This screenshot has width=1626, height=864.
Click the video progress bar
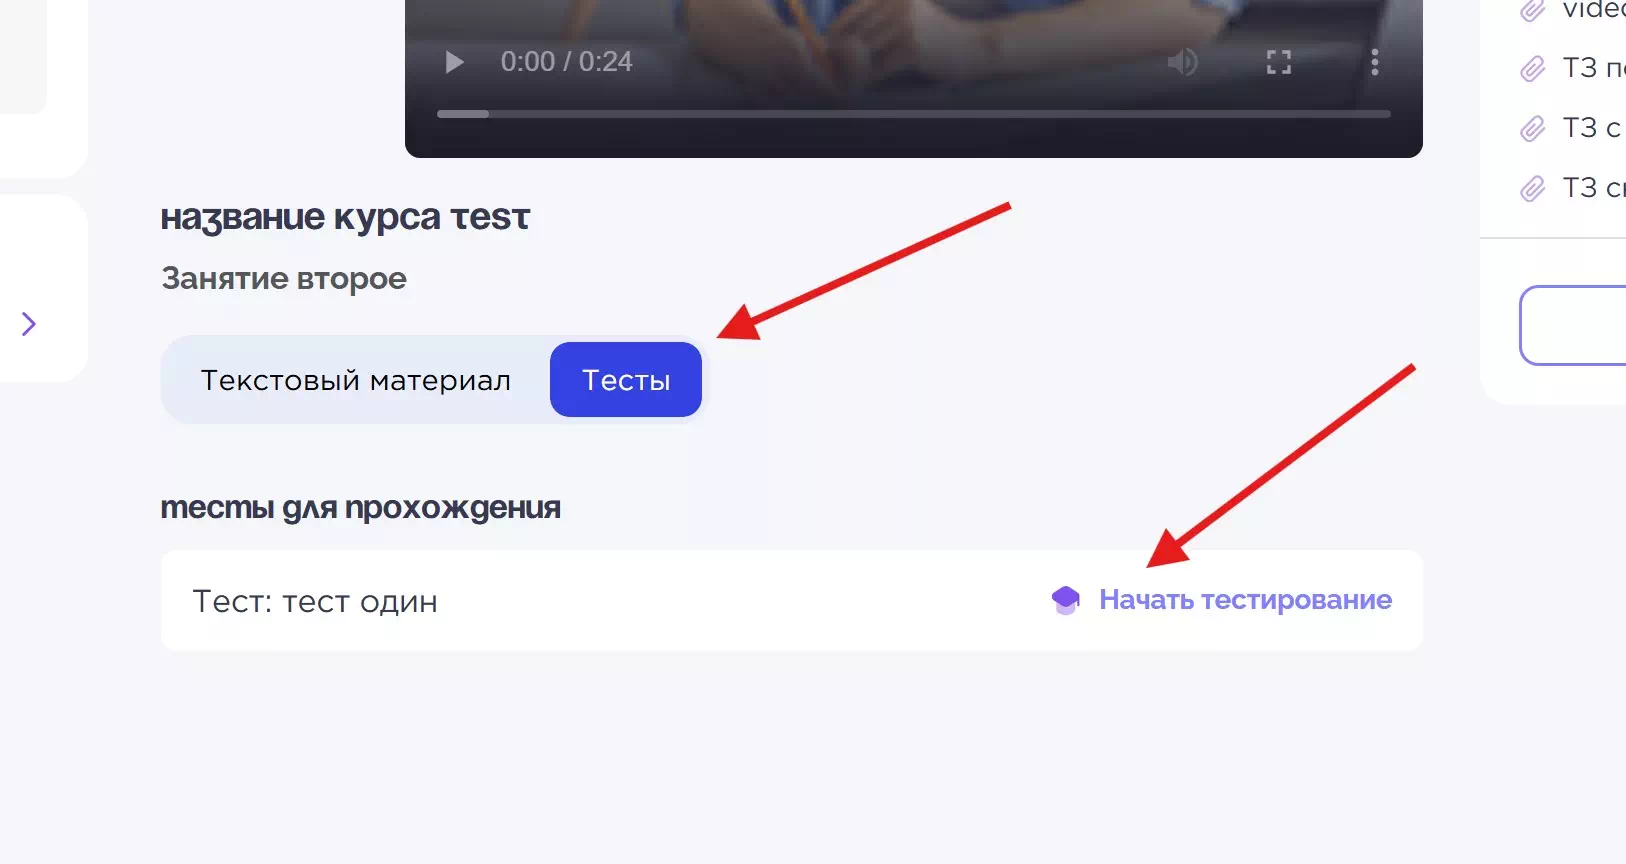click(913, 114)
